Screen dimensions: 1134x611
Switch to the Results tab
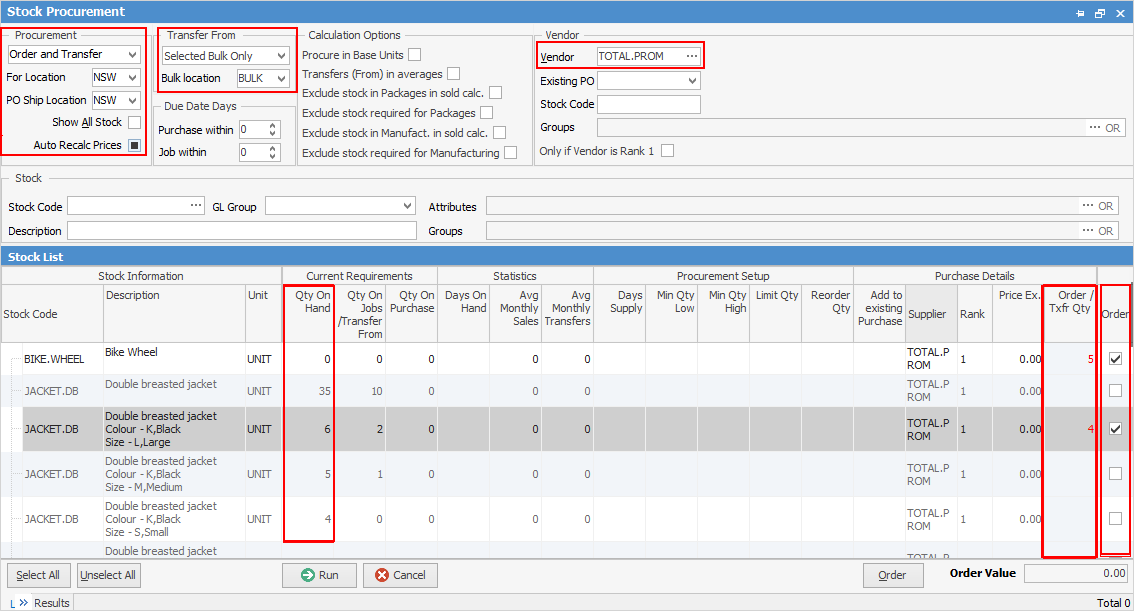(52, 603)
